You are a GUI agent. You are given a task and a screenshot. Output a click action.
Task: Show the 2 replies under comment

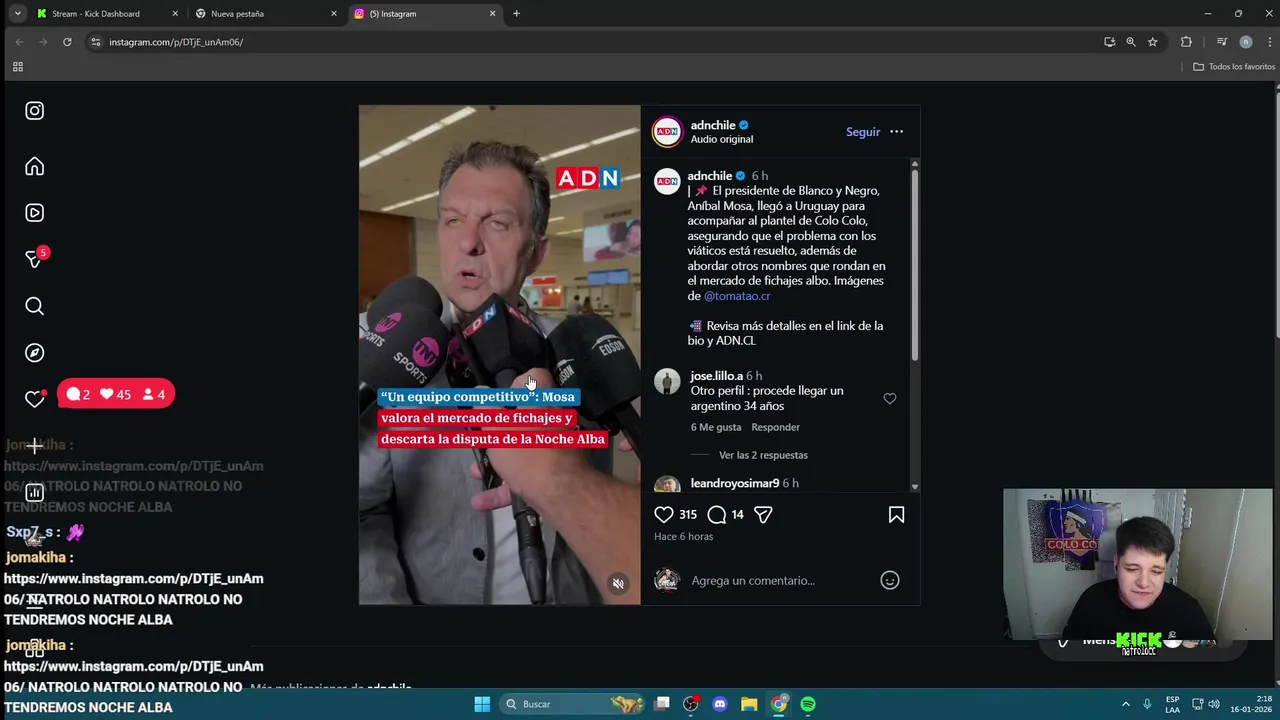(x=763, y=455)
